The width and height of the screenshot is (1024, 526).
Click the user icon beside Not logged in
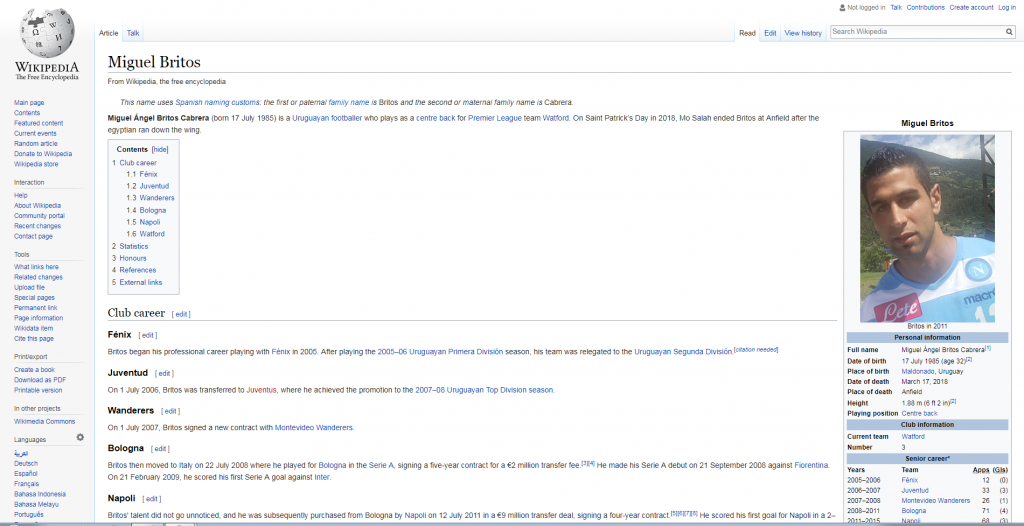842,7
